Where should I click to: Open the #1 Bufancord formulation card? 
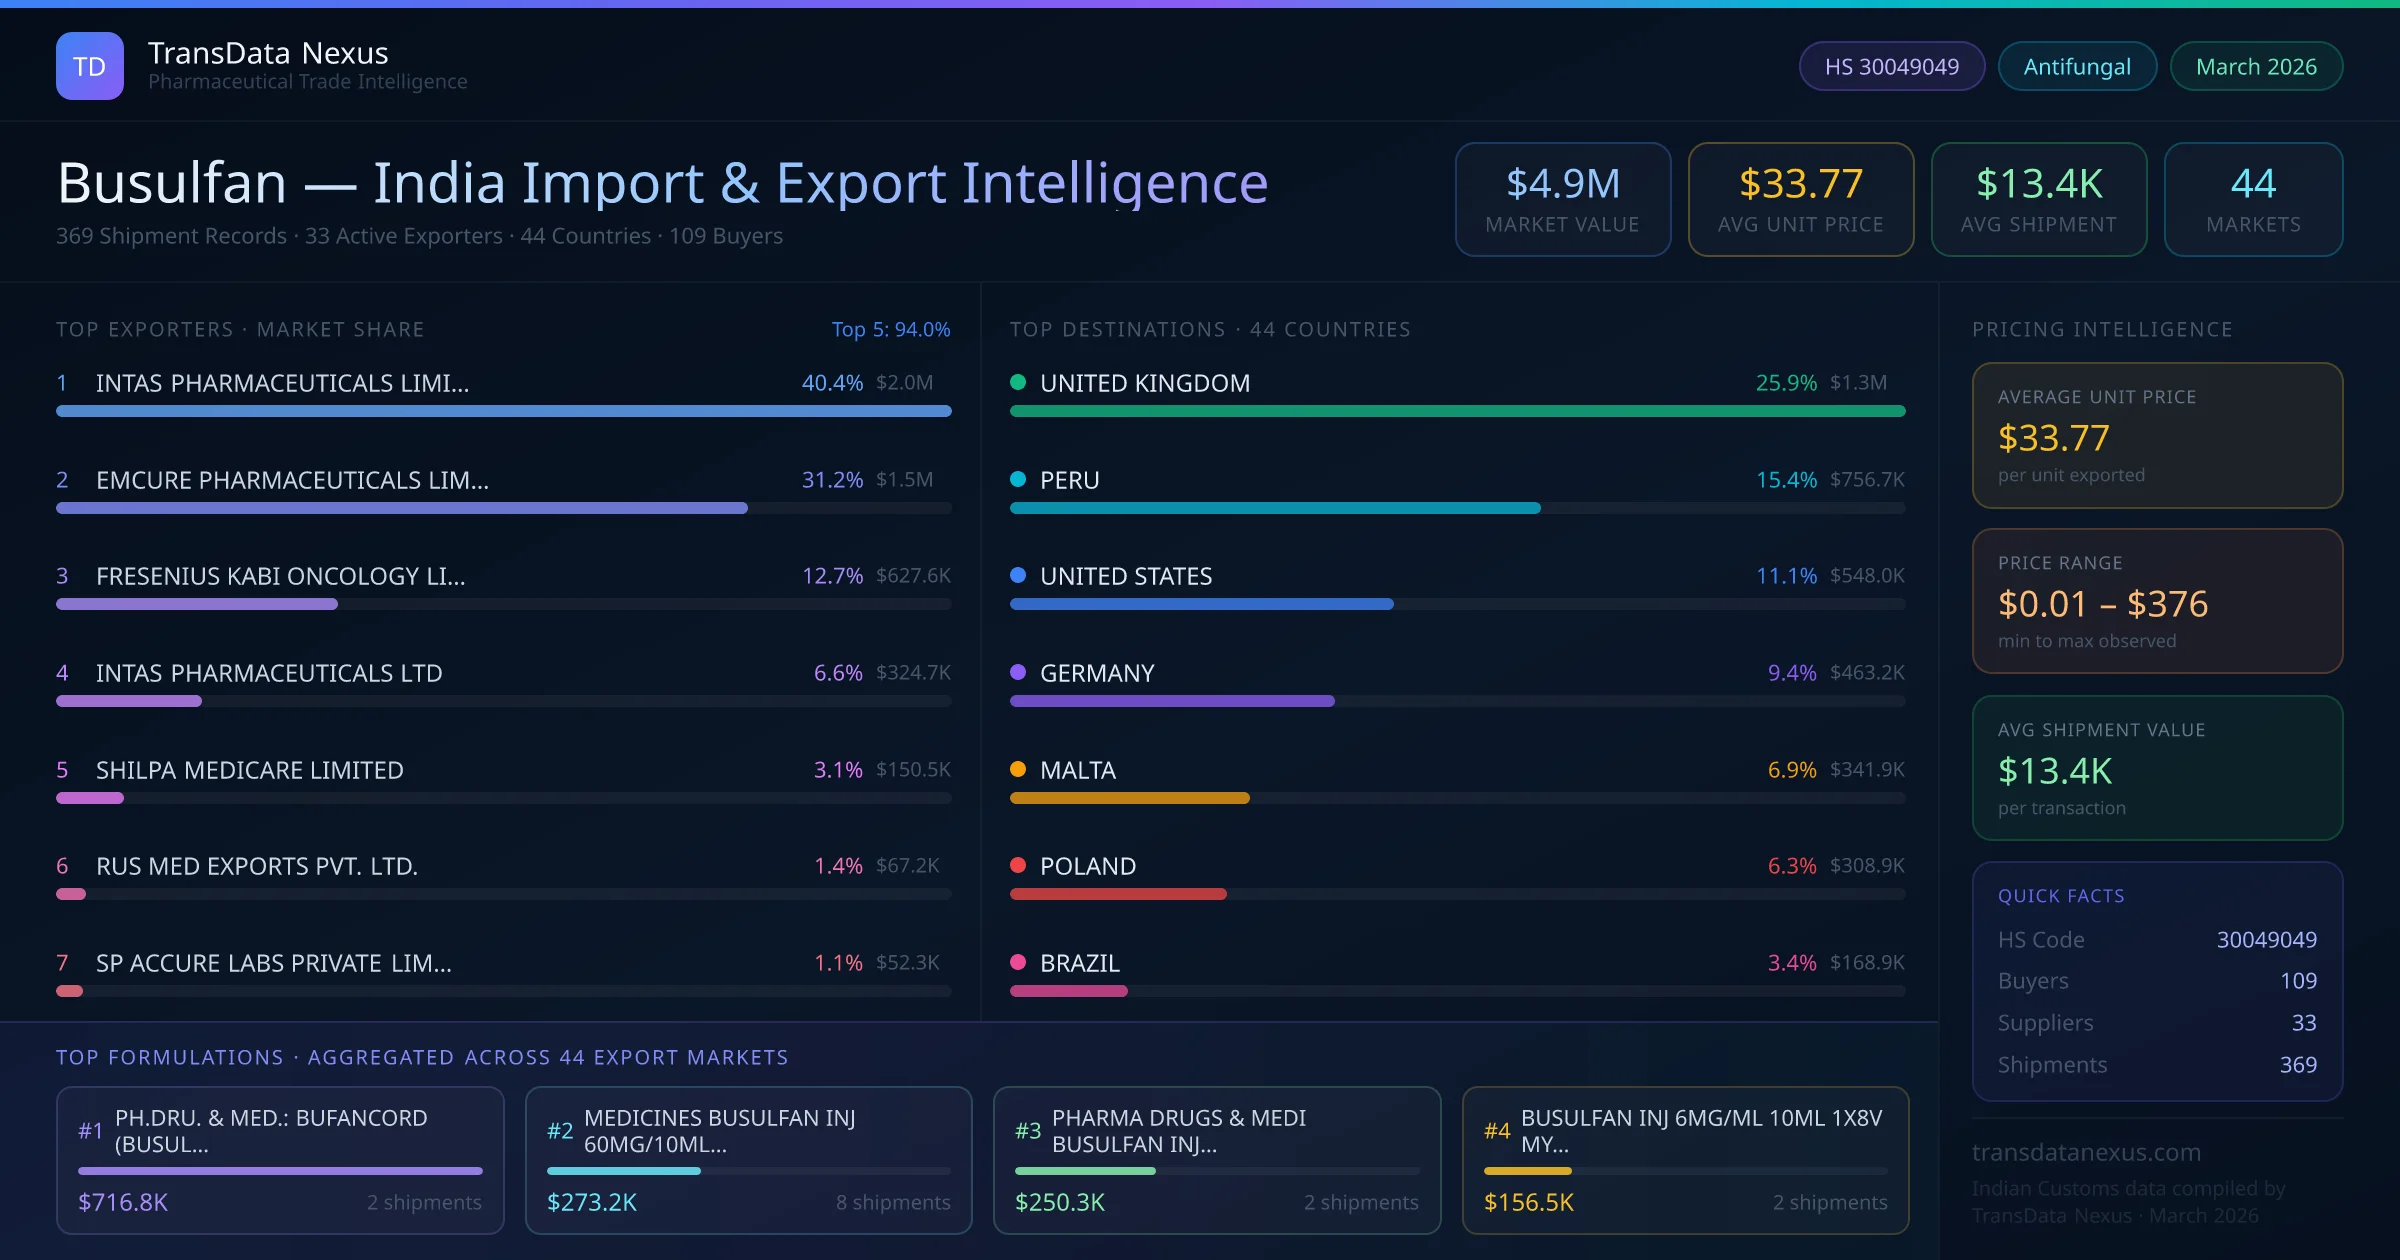pos(280,1159)
